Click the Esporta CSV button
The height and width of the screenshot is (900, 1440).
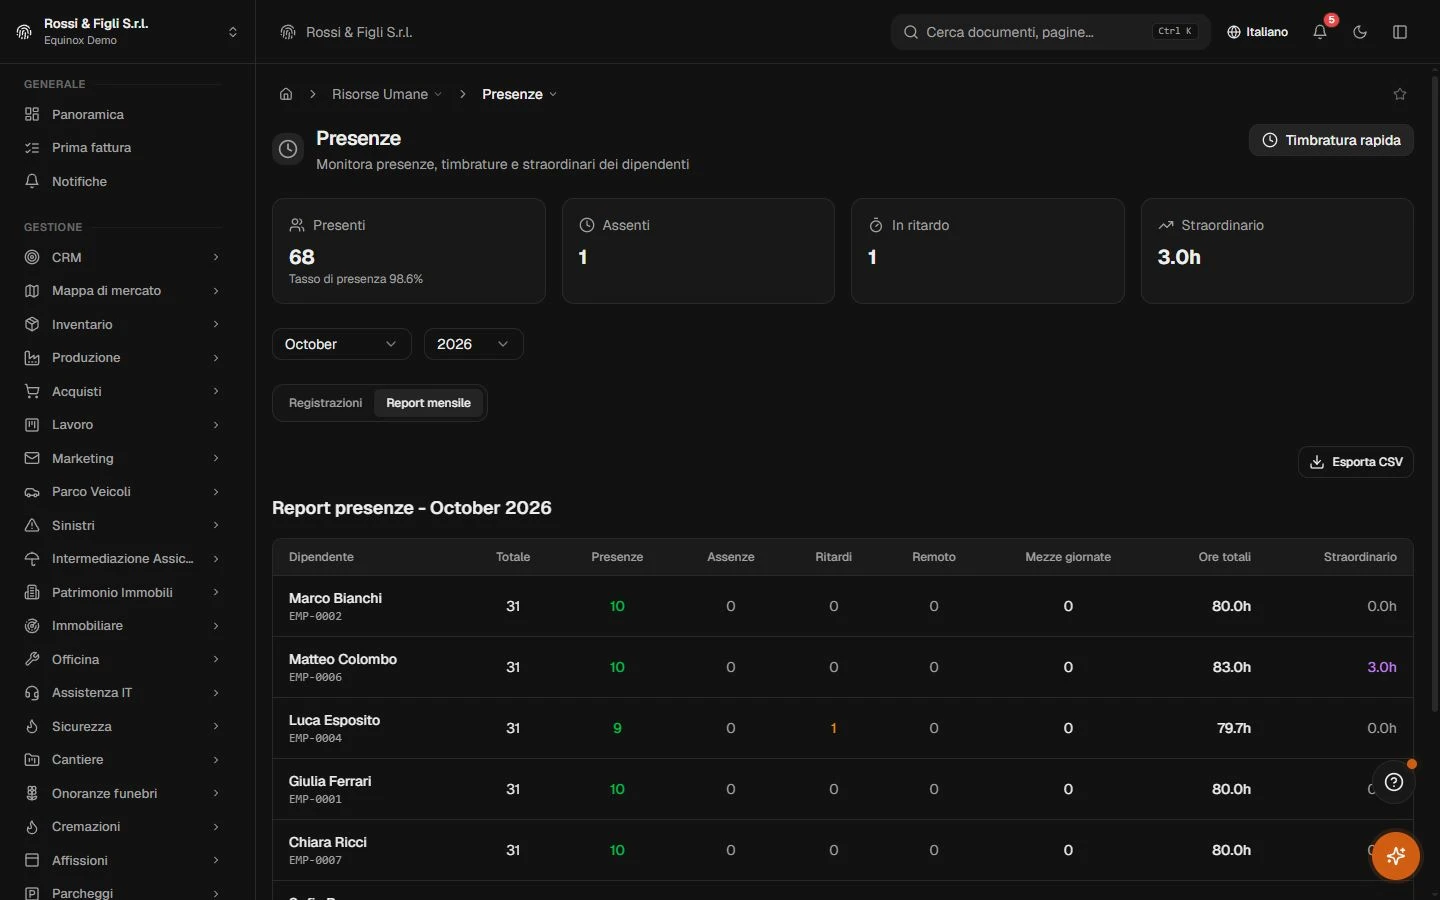(1356, 462)
